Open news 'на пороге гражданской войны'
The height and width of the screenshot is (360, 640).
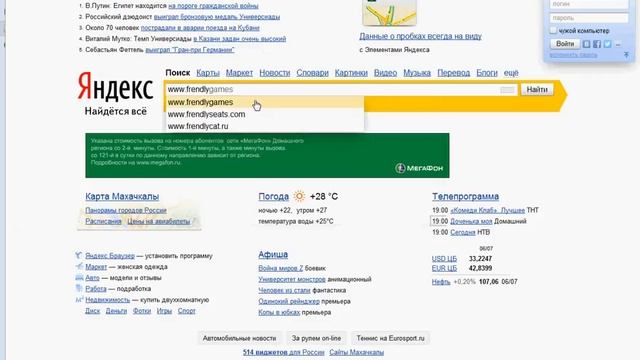pos(213,6)
